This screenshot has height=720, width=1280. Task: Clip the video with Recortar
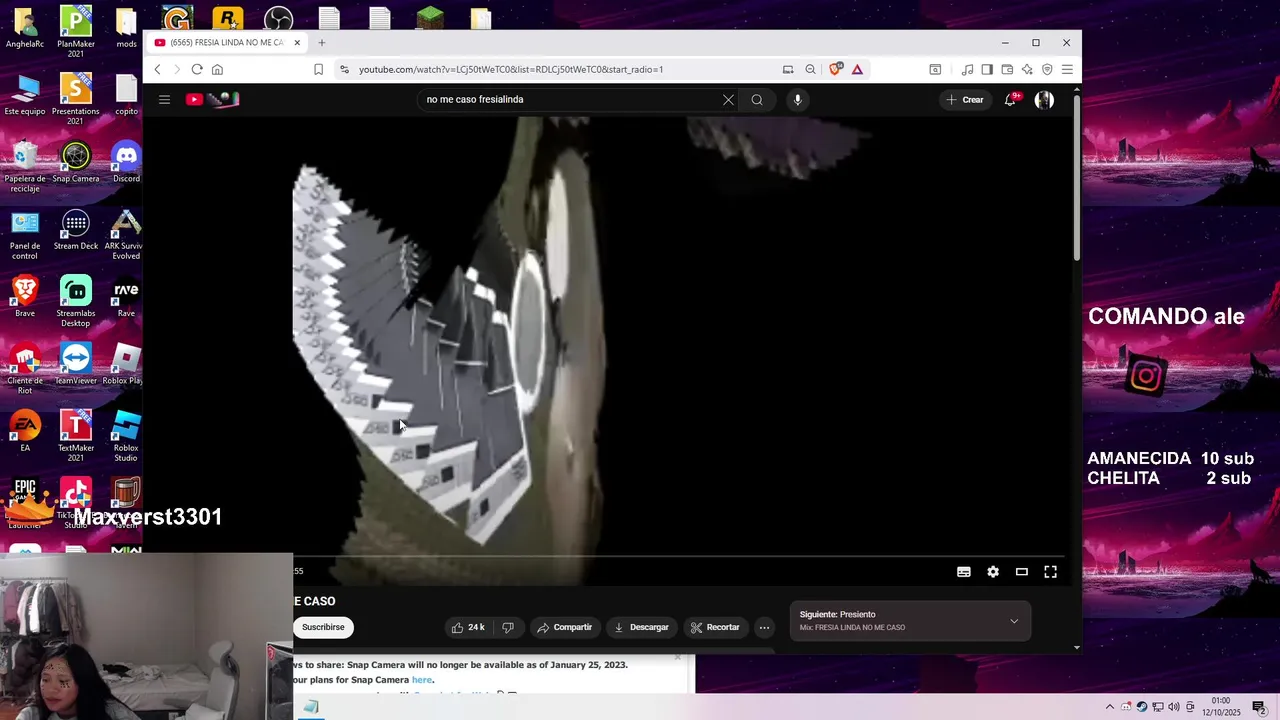[715, 627]
